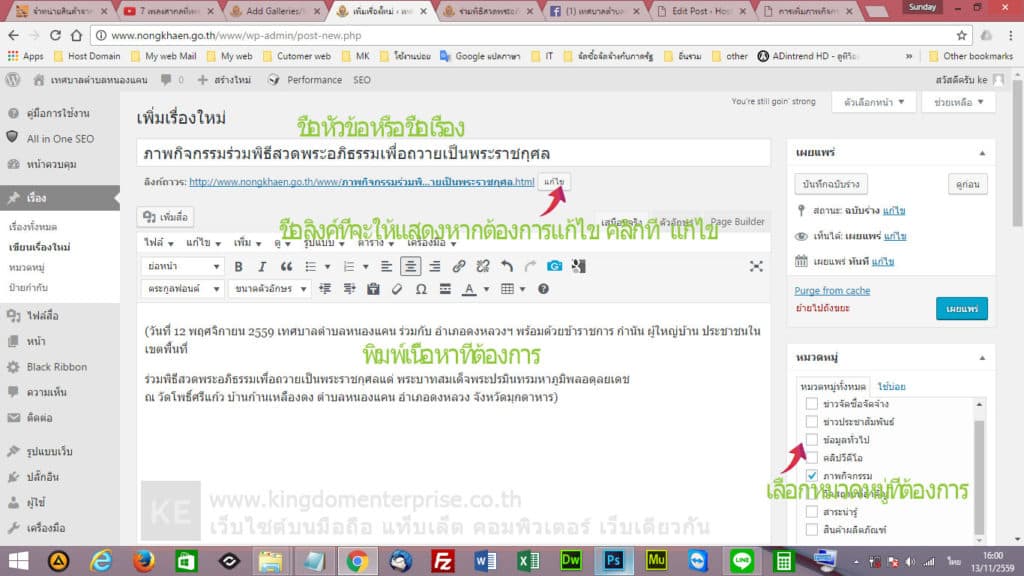This screenshot has width=1024, height=576.
Task: Insert a hyperlink using the link icon
Action: coord(460,268)
